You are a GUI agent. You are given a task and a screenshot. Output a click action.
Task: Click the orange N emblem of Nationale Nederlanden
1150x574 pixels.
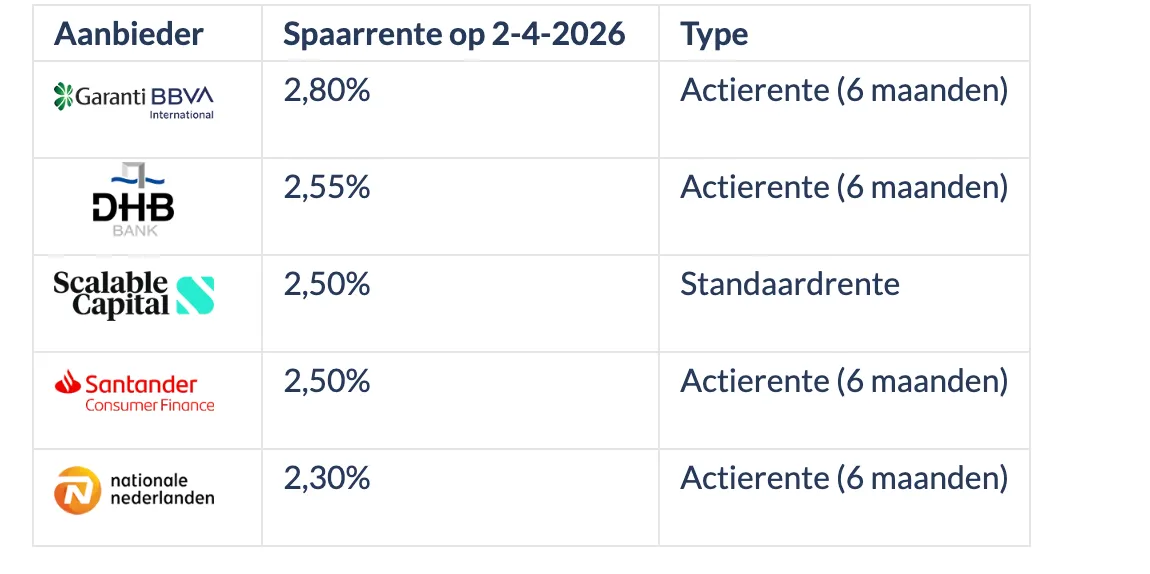pos(77,490)
